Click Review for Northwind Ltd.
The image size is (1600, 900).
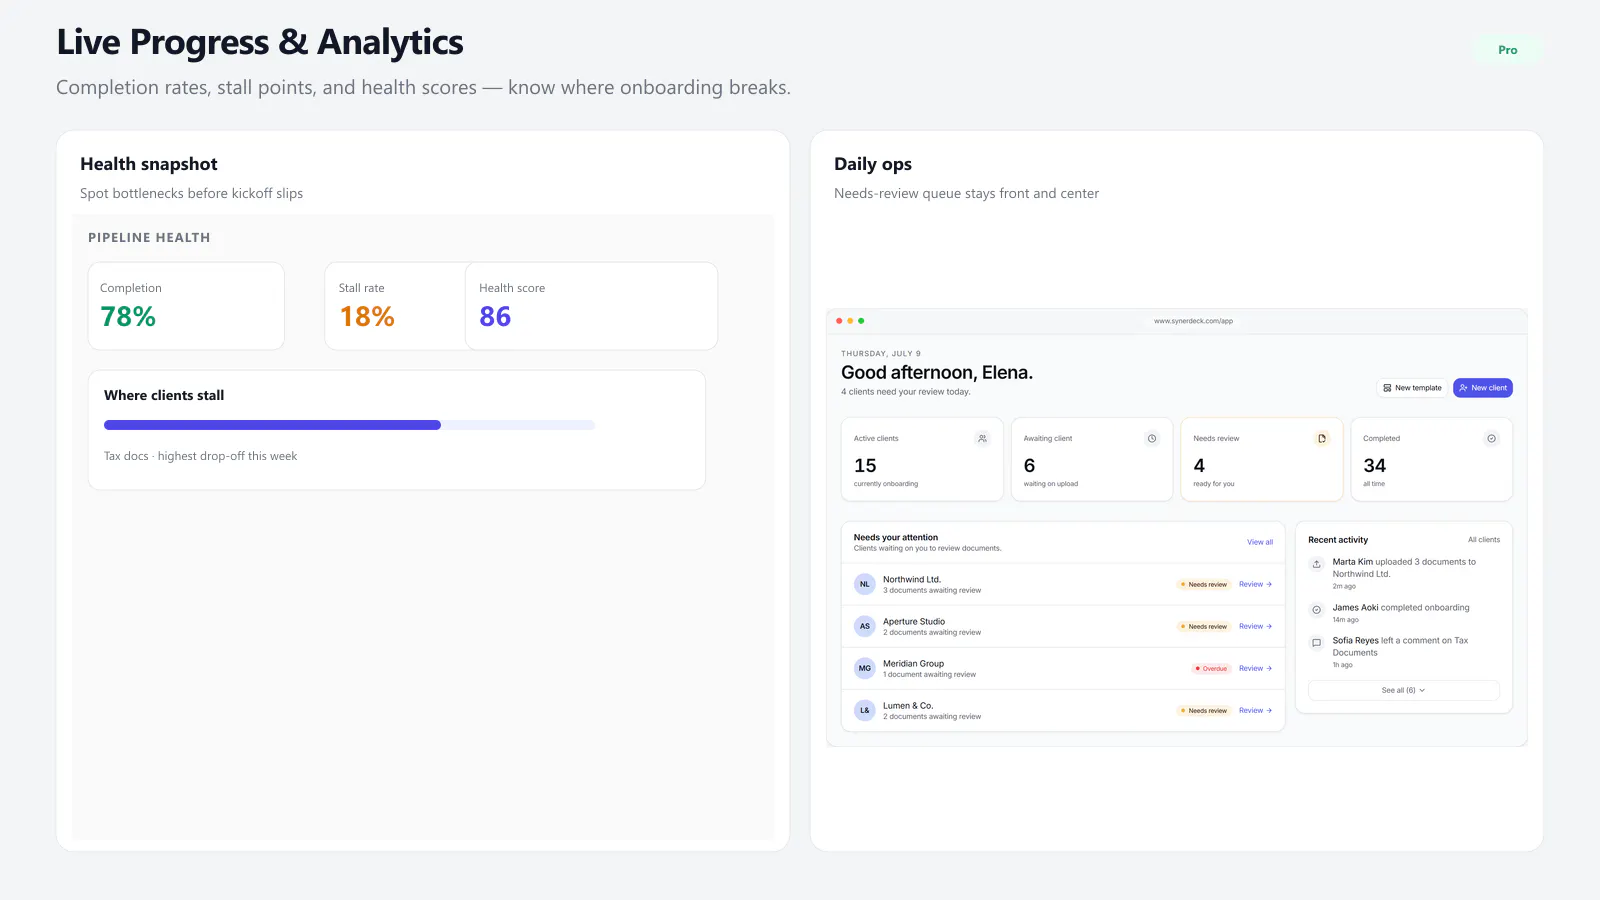pos(1255,584)
